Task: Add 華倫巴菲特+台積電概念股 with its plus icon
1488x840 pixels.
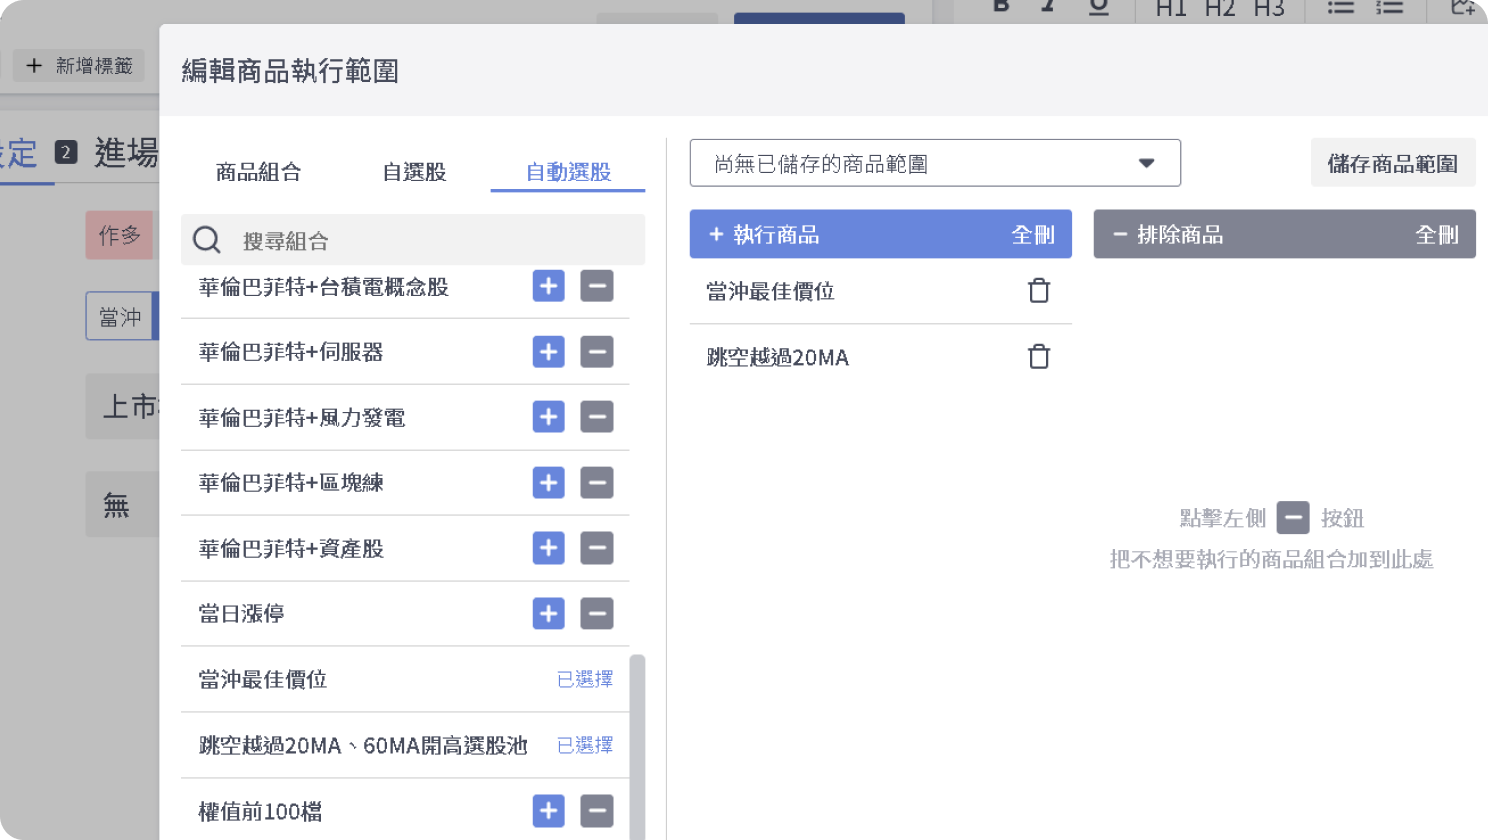Action: pos(548,287)
